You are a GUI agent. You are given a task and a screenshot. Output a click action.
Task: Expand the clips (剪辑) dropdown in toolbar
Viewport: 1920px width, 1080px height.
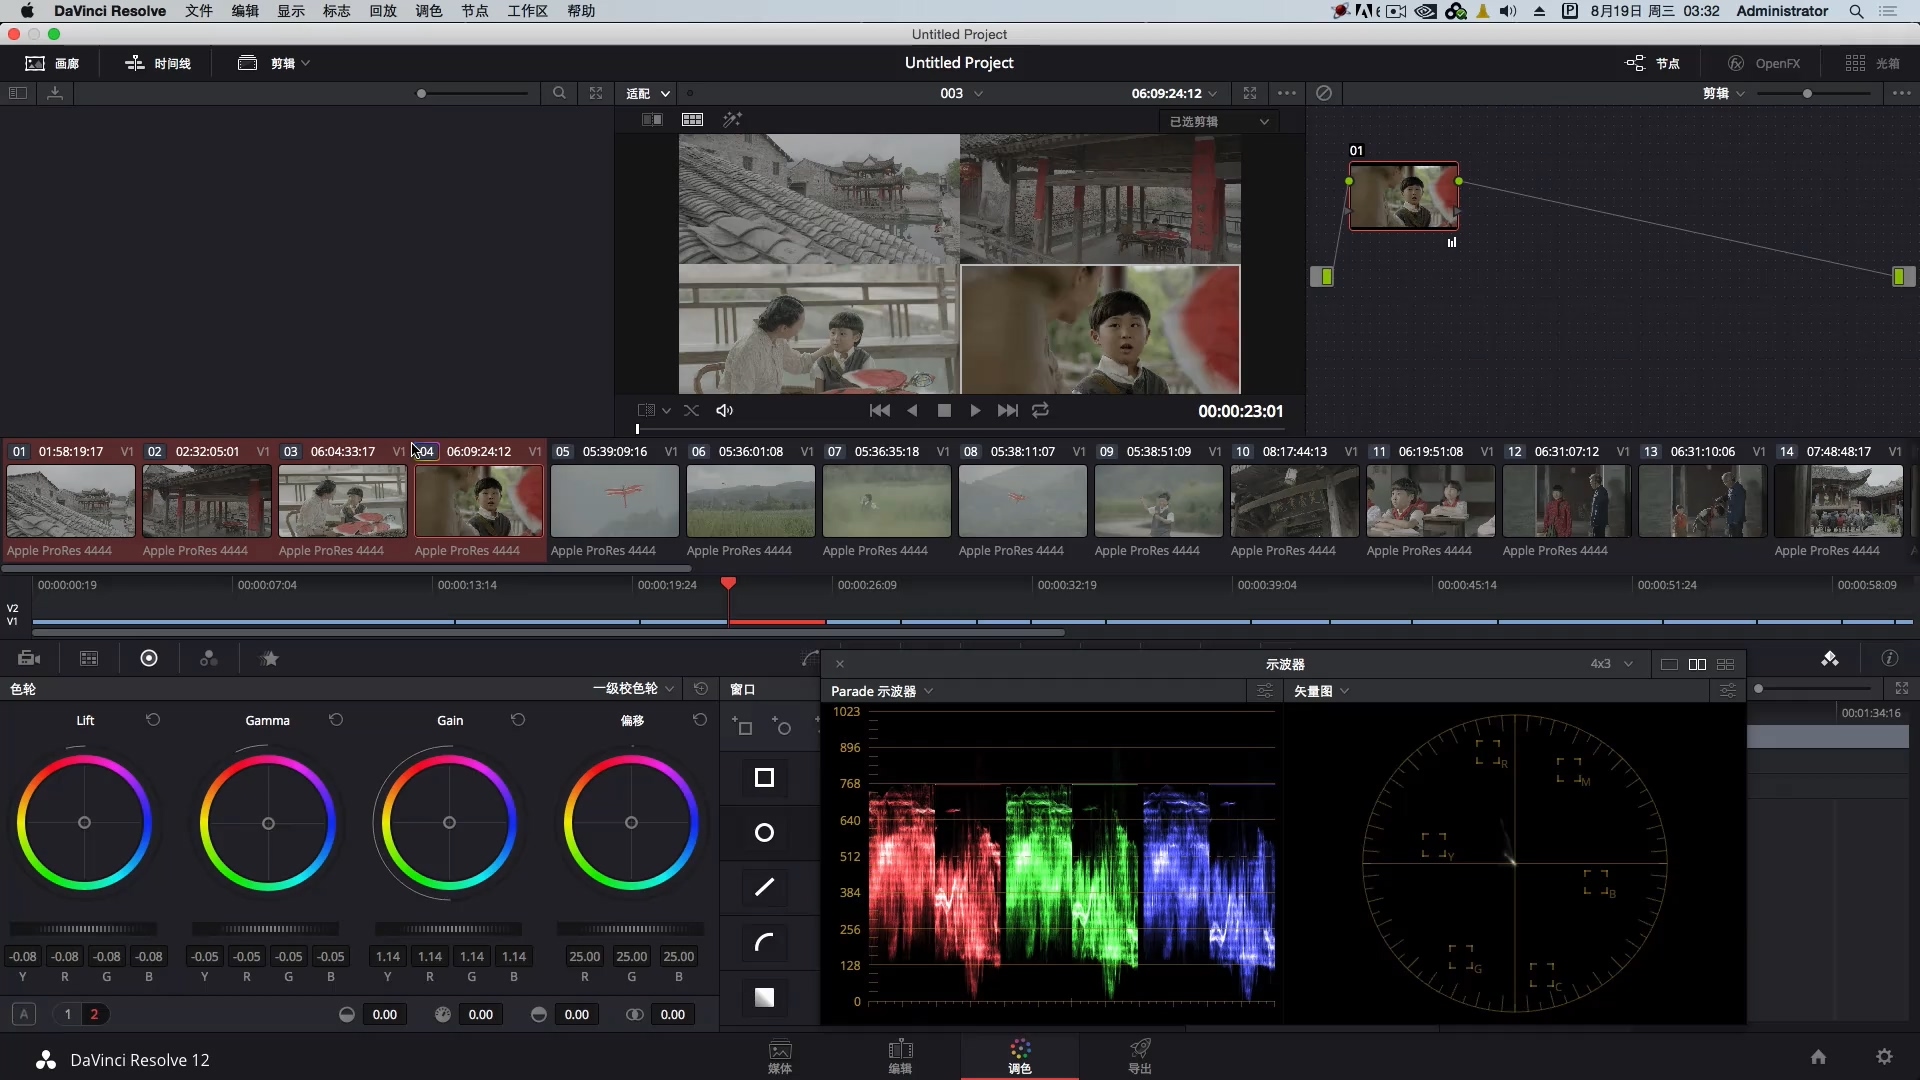click(275, 63)
